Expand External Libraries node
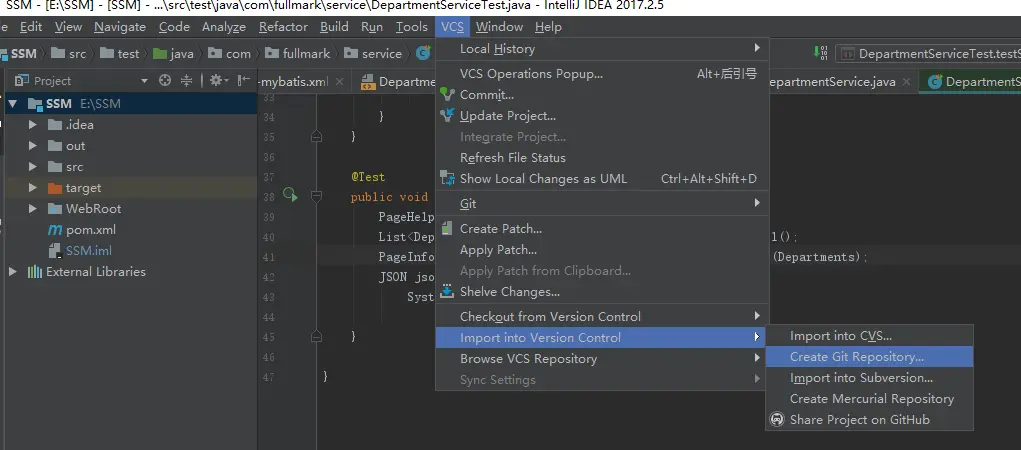 click(12, 272)
